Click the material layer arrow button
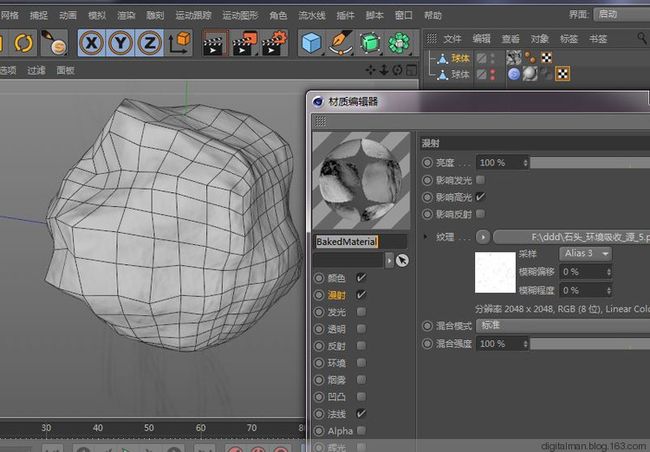This screenshot has height=452, width=650. pos(389,260)
